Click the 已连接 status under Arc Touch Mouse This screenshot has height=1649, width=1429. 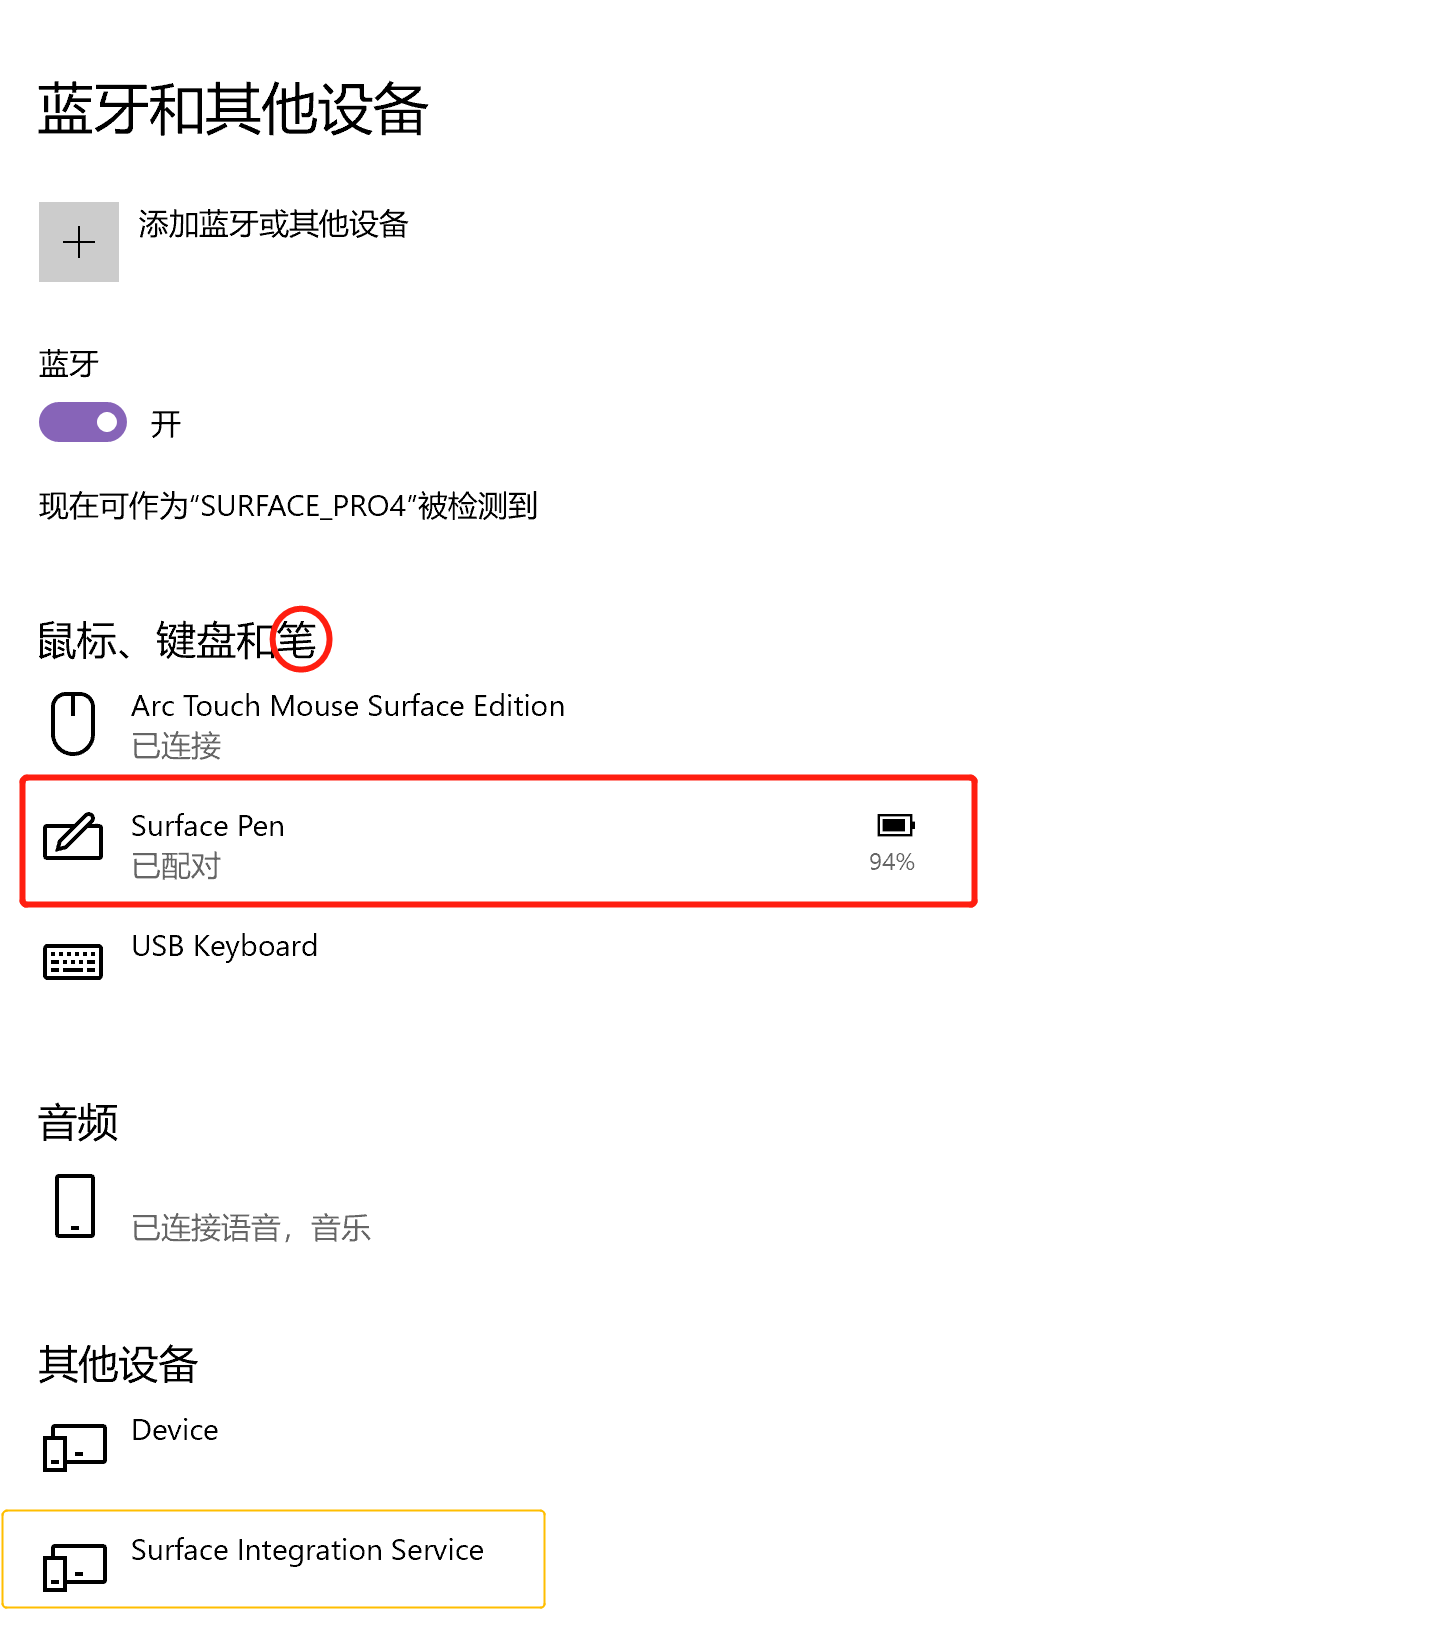(x=176, y=746)
